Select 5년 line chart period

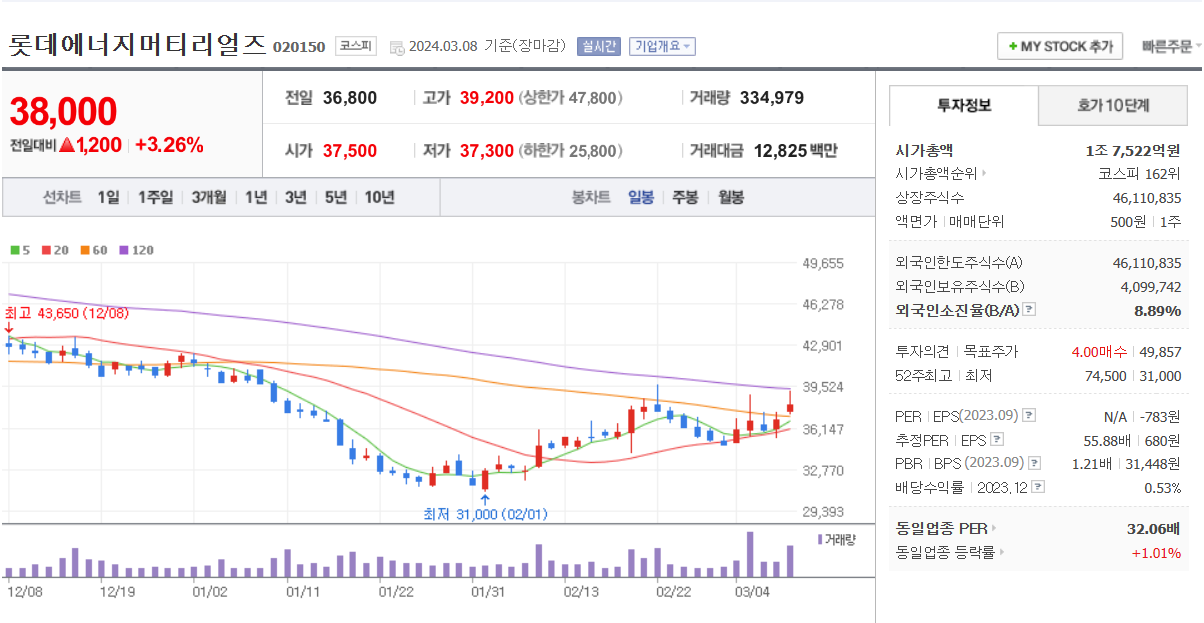[x=335, y=197]
